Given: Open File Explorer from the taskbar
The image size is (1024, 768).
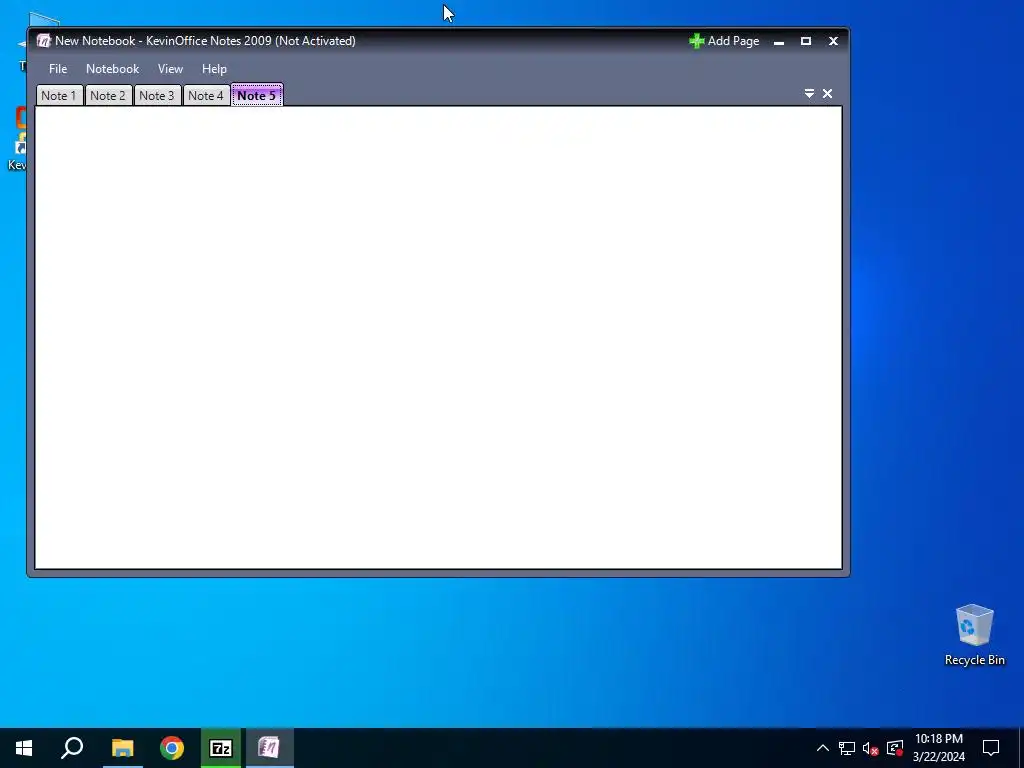Looking at the screenshot, I should tap(122, 748).
